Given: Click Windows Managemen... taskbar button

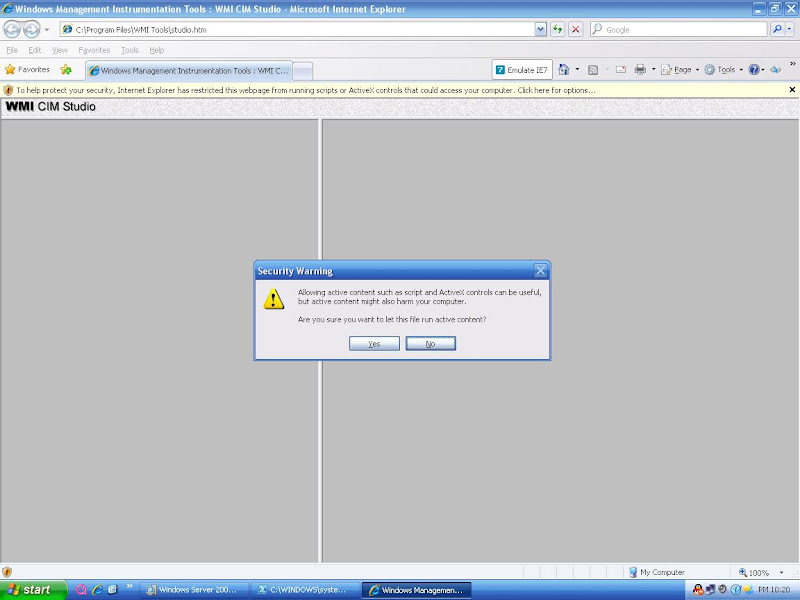Looking at the screenshot, I should point(417,590).
